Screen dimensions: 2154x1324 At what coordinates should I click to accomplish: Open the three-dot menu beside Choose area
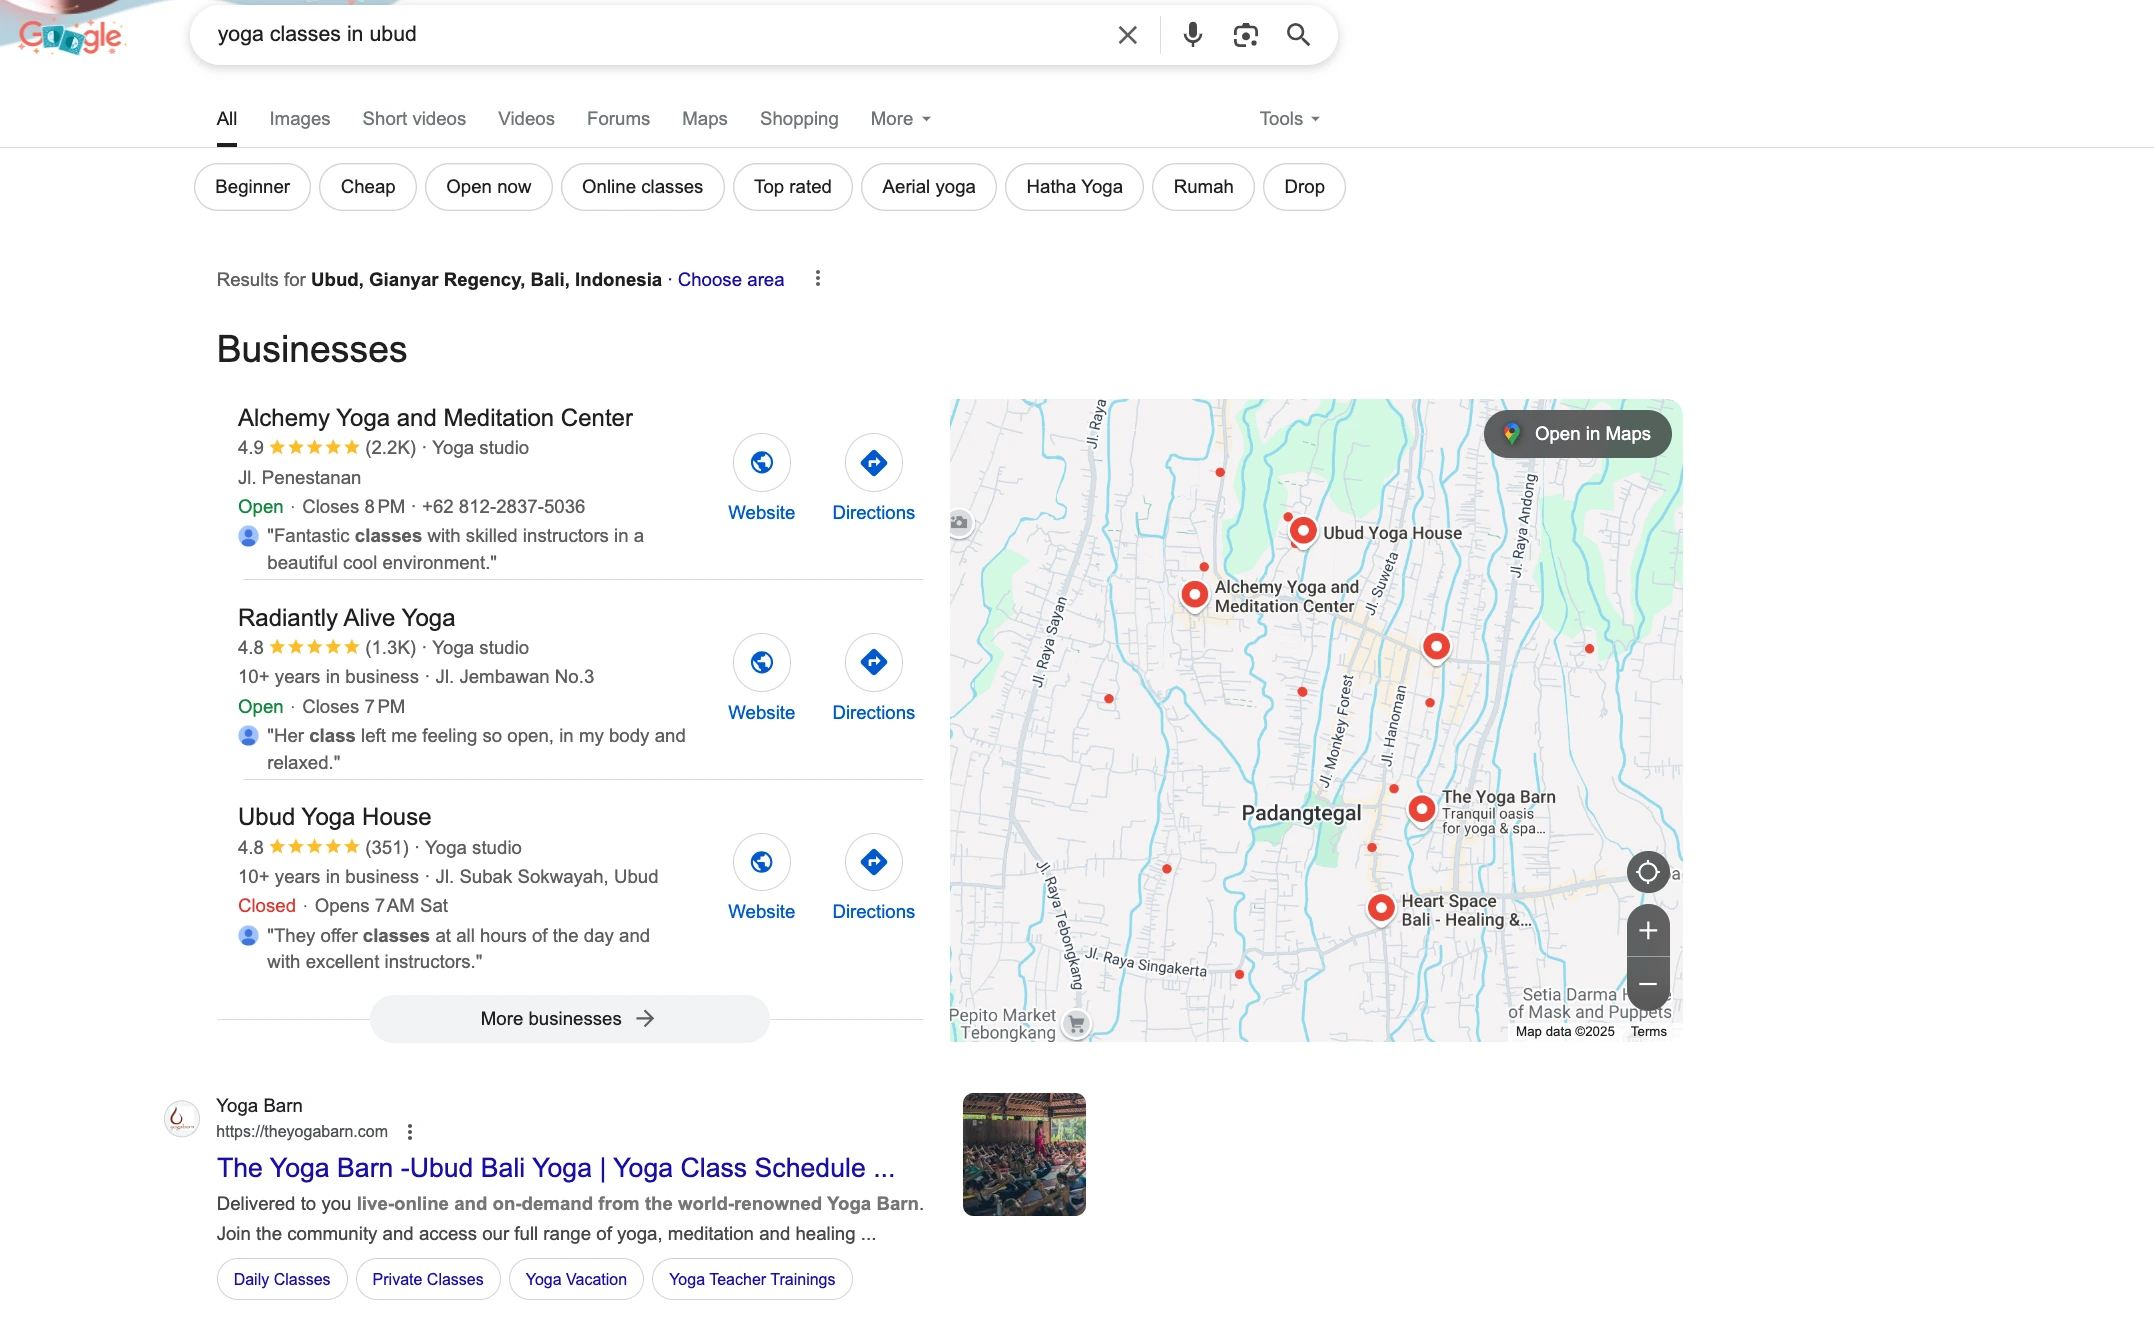pyautogui.click(x=818, y=279)
